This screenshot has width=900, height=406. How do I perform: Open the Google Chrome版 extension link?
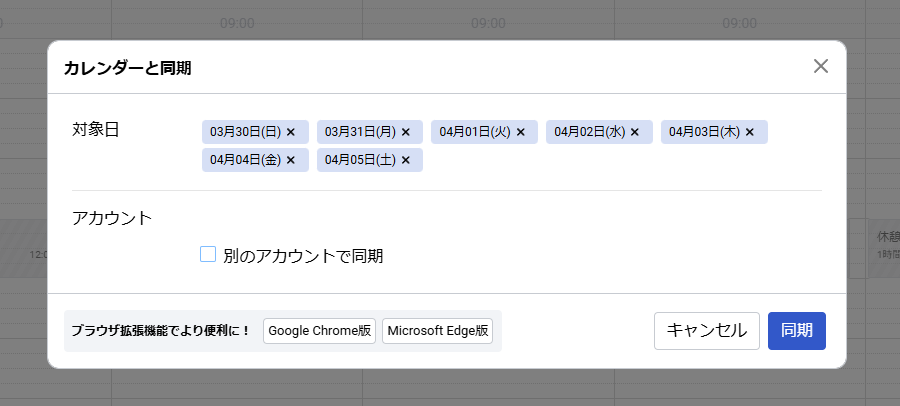click(319, 331)
